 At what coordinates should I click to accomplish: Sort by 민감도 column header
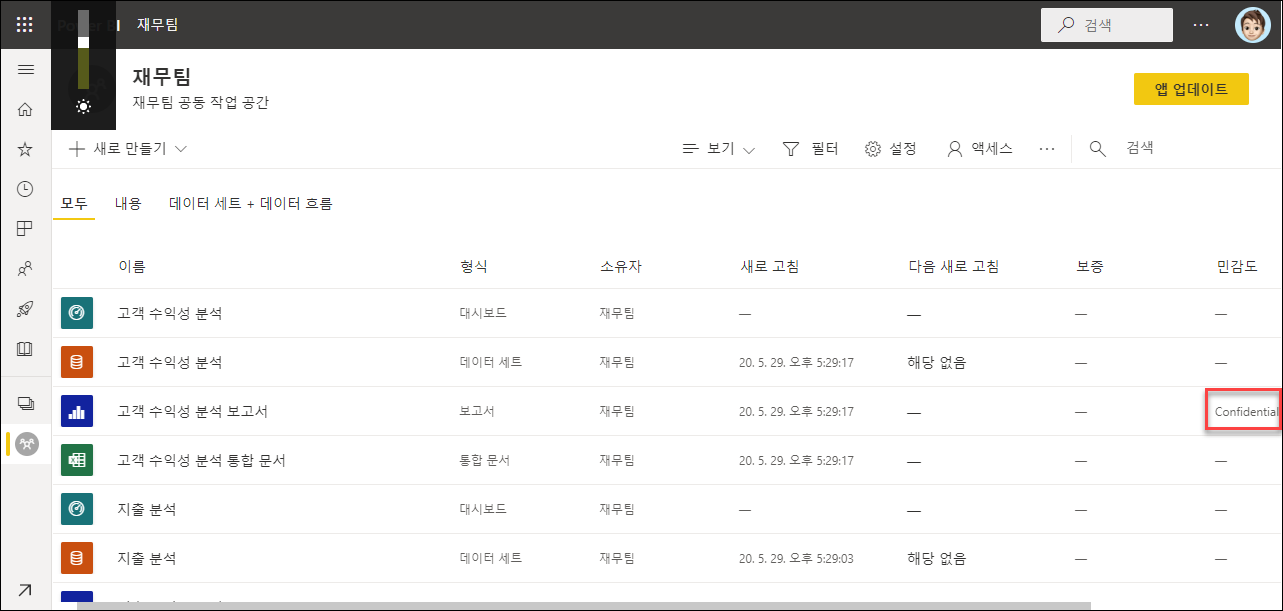pos(1237,266)
